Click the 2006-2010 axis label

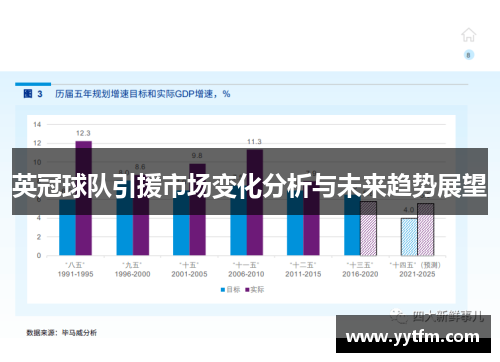246,274
